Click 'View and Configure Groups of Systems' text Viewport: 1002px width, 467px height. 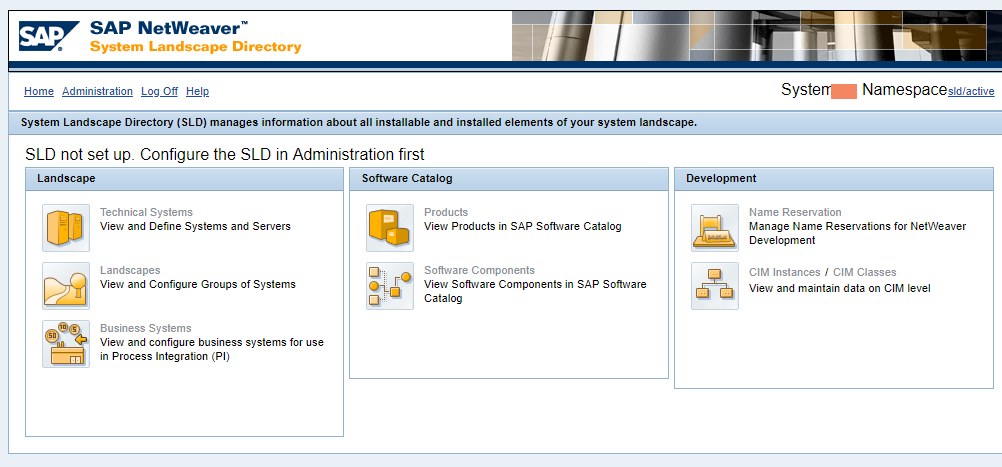point(198,284)
